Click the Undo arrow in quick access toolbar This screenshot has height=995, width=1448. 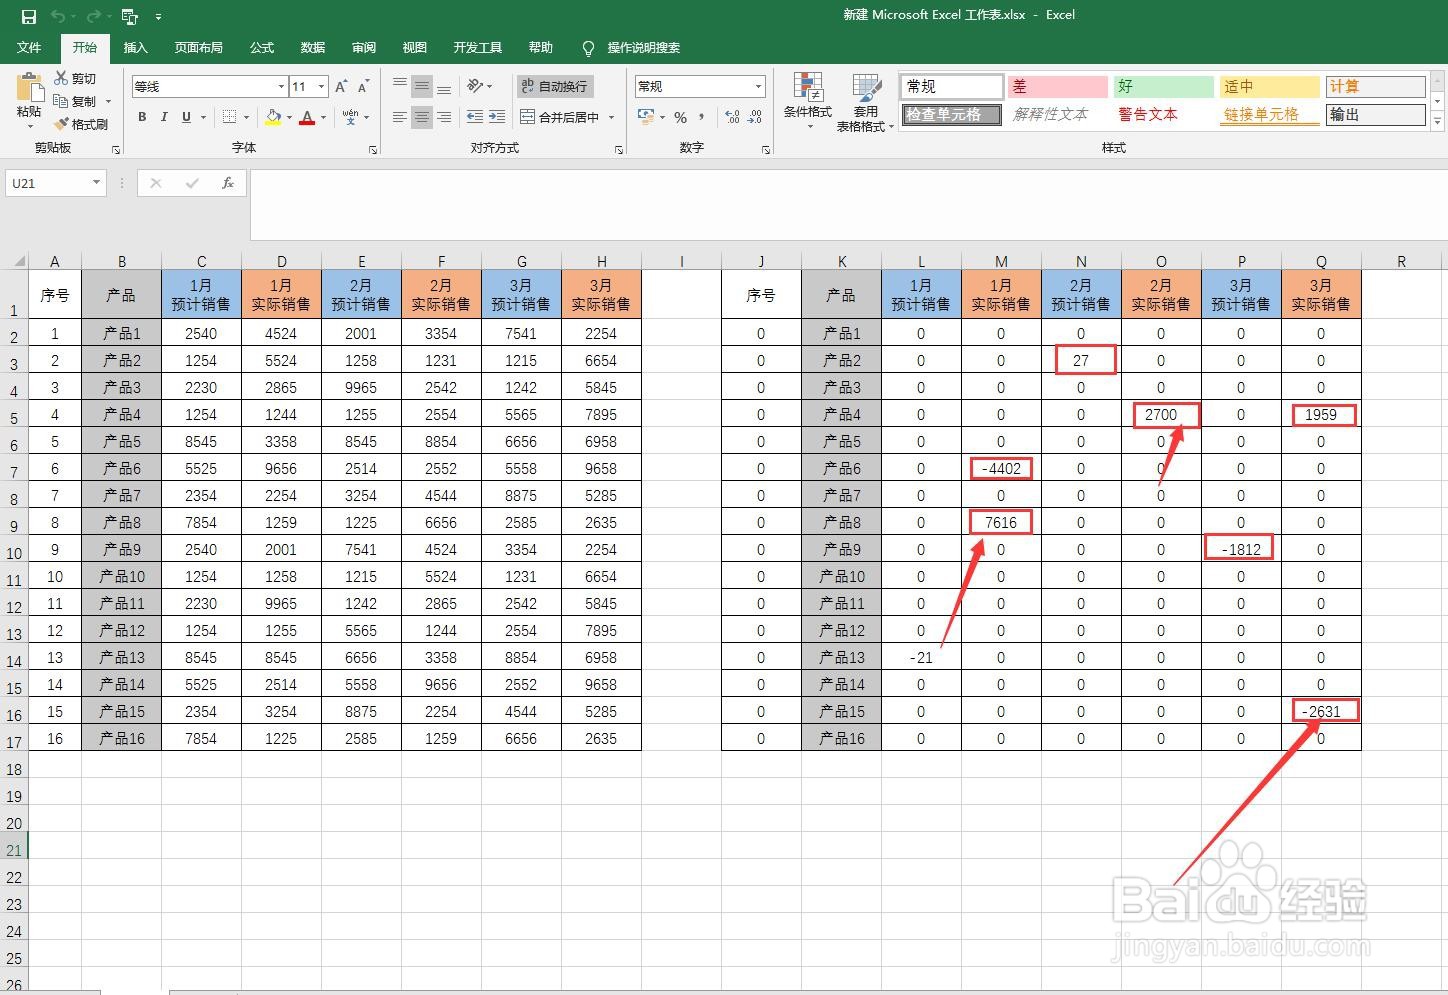58,16
